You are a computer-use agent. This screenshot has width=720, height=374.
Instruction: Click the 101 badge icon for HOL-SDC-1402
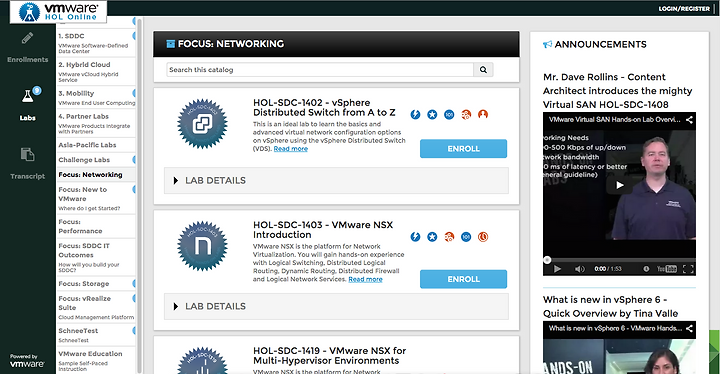click(449, 114)
